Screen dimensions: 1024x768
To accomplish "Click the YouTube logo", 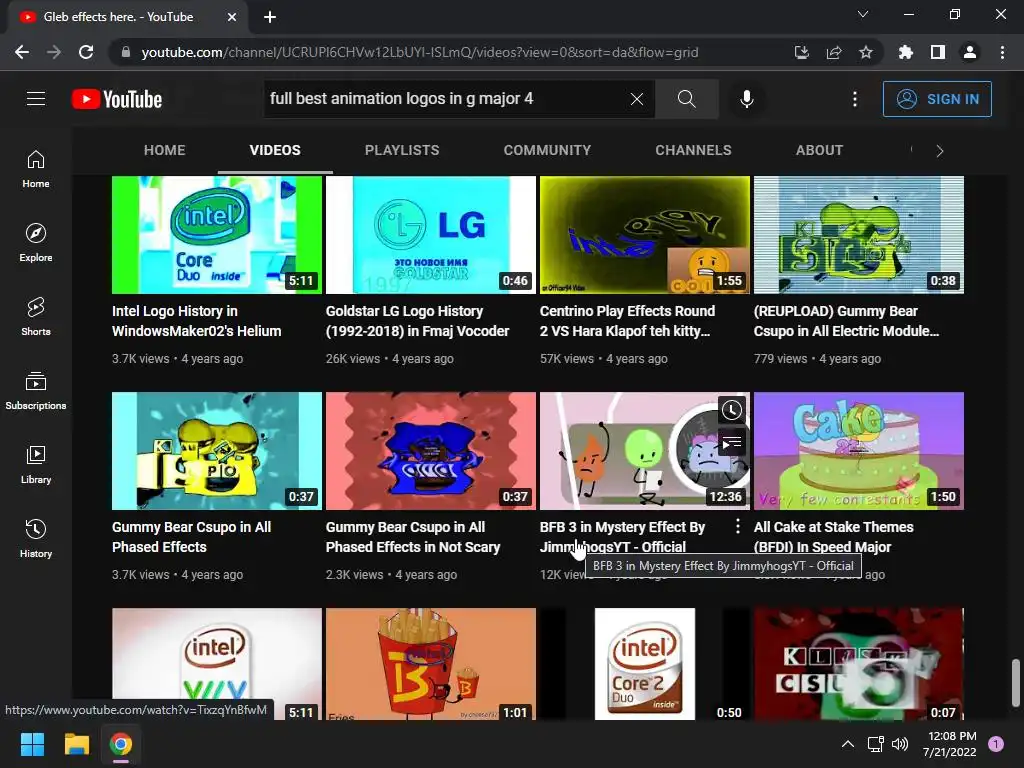I will [117, 99].
